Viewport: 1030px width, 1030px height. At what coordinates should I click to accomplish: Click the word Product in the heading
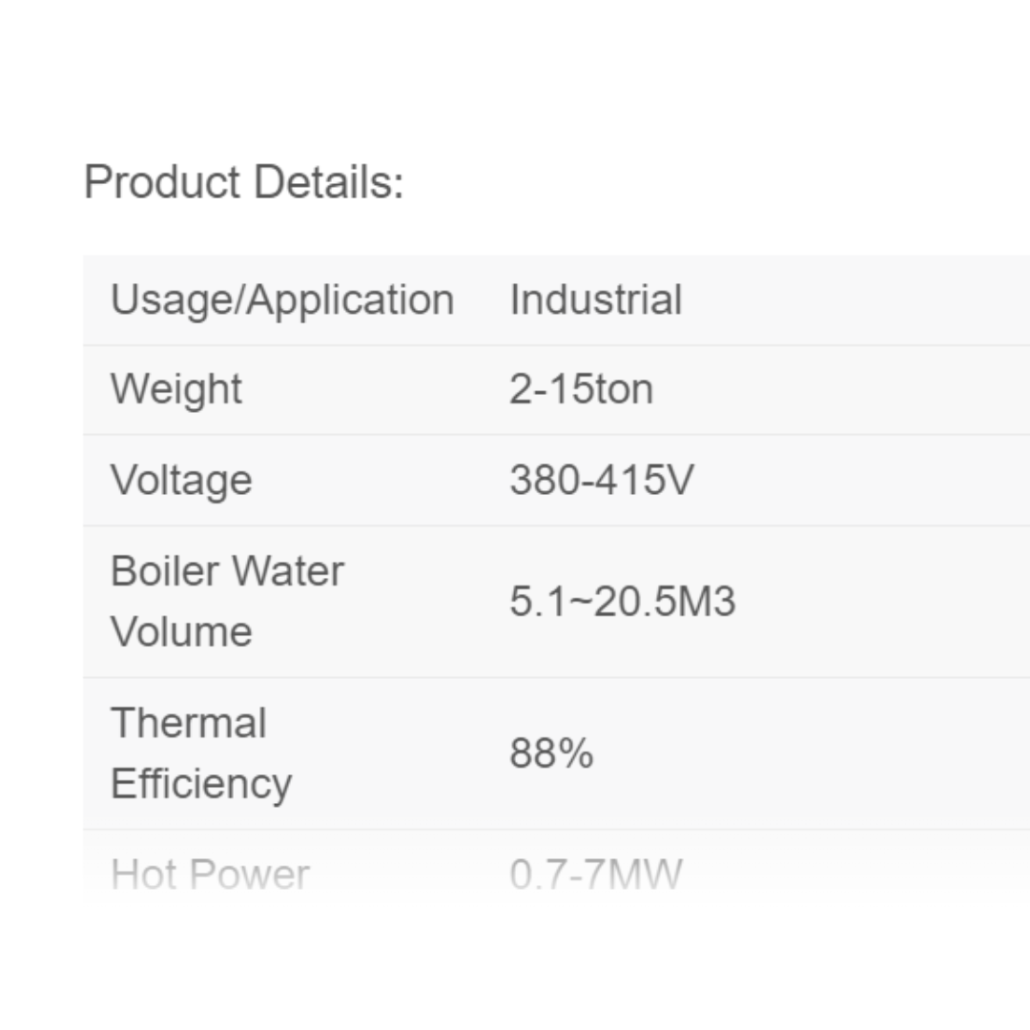point(162,182)
